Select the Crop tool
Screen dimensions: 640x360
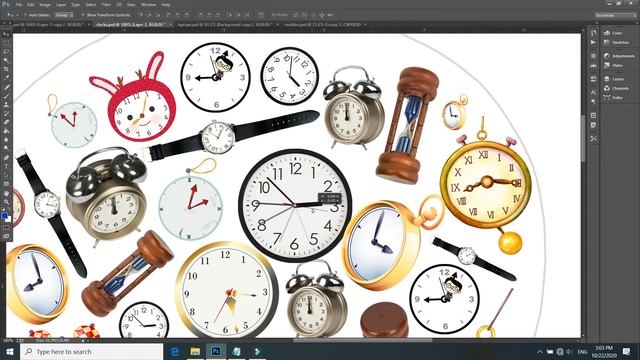click(x=6, y=69)
